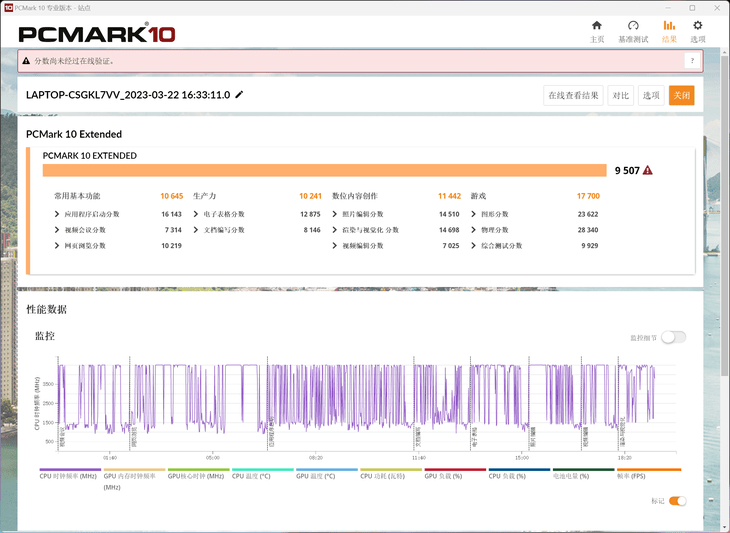Expand the 应用程序启动分数 row

click(58, 214)
